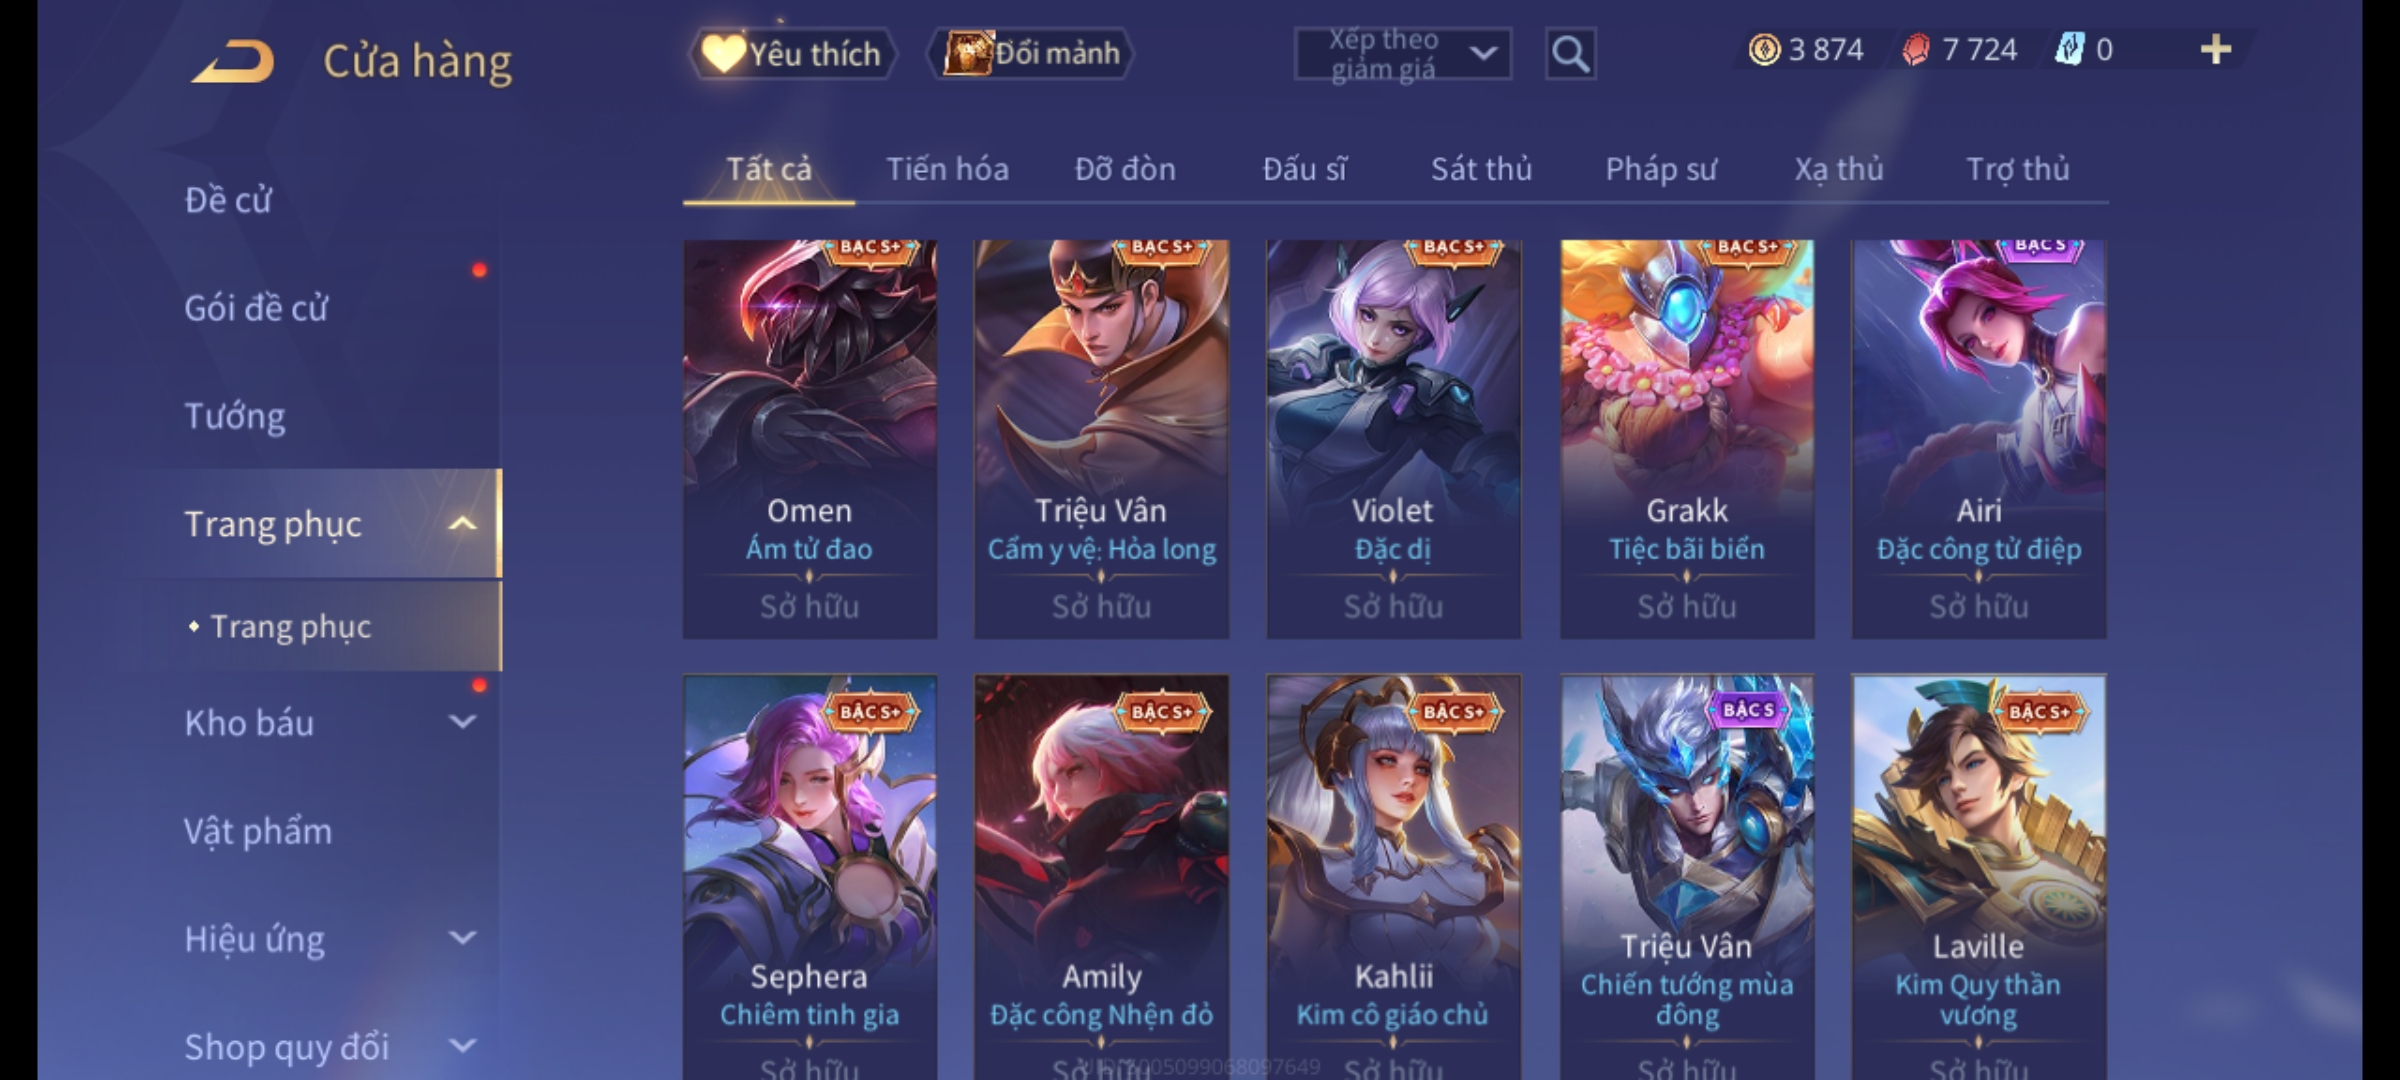2400x1080 pixels.
Task: Tap the gold coin currency icon
Action: [1764, 50]
